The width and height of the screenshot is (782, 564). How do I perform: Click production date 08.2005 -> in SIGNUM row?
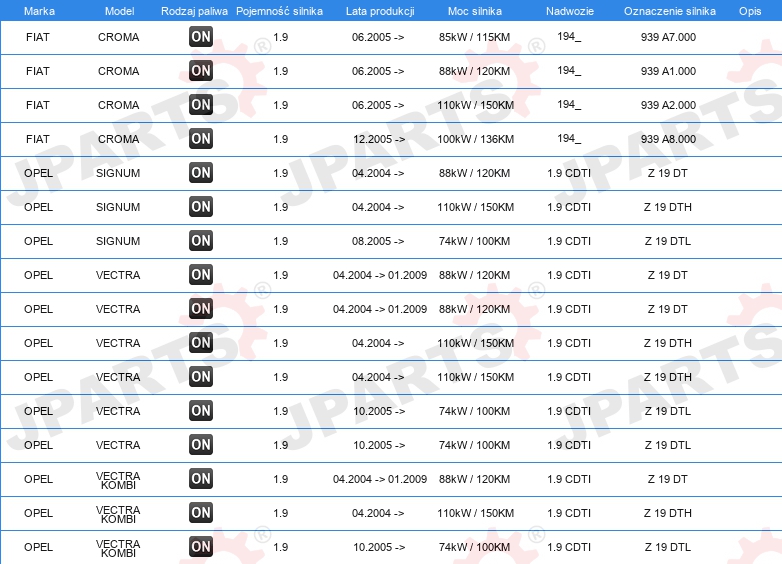(378, 241)
